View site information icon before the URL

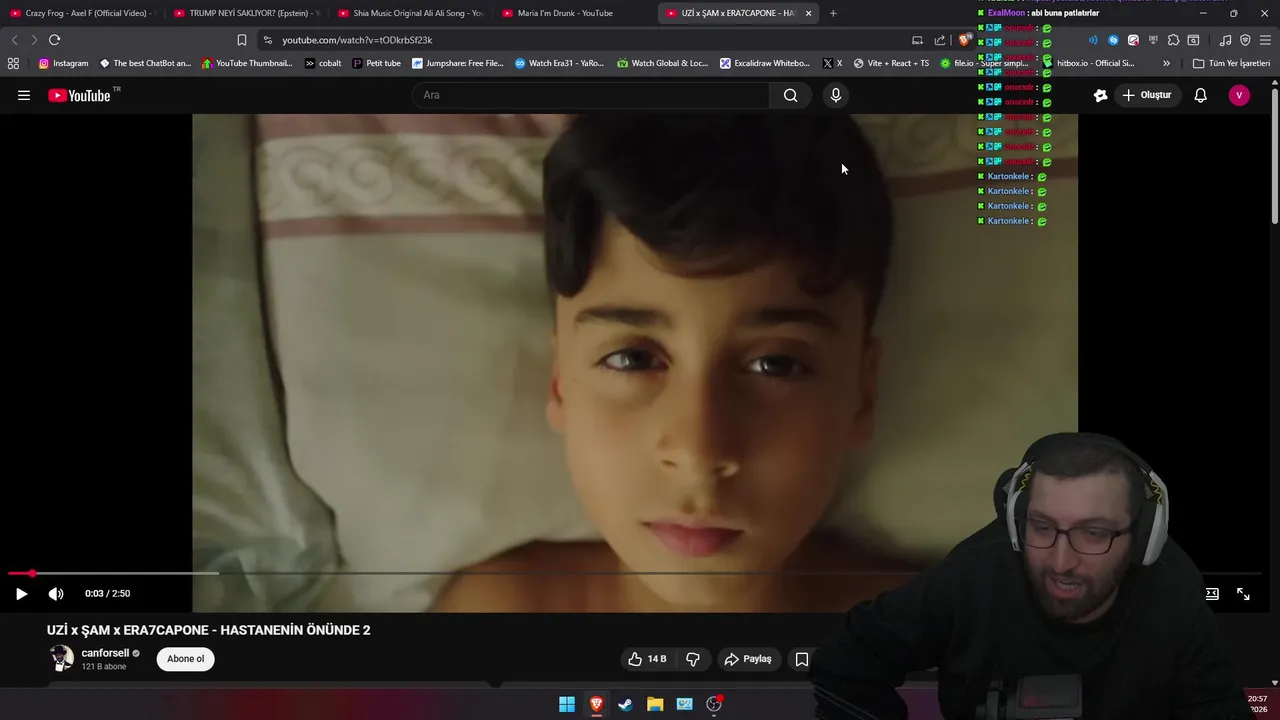click(x=267, y=40)
